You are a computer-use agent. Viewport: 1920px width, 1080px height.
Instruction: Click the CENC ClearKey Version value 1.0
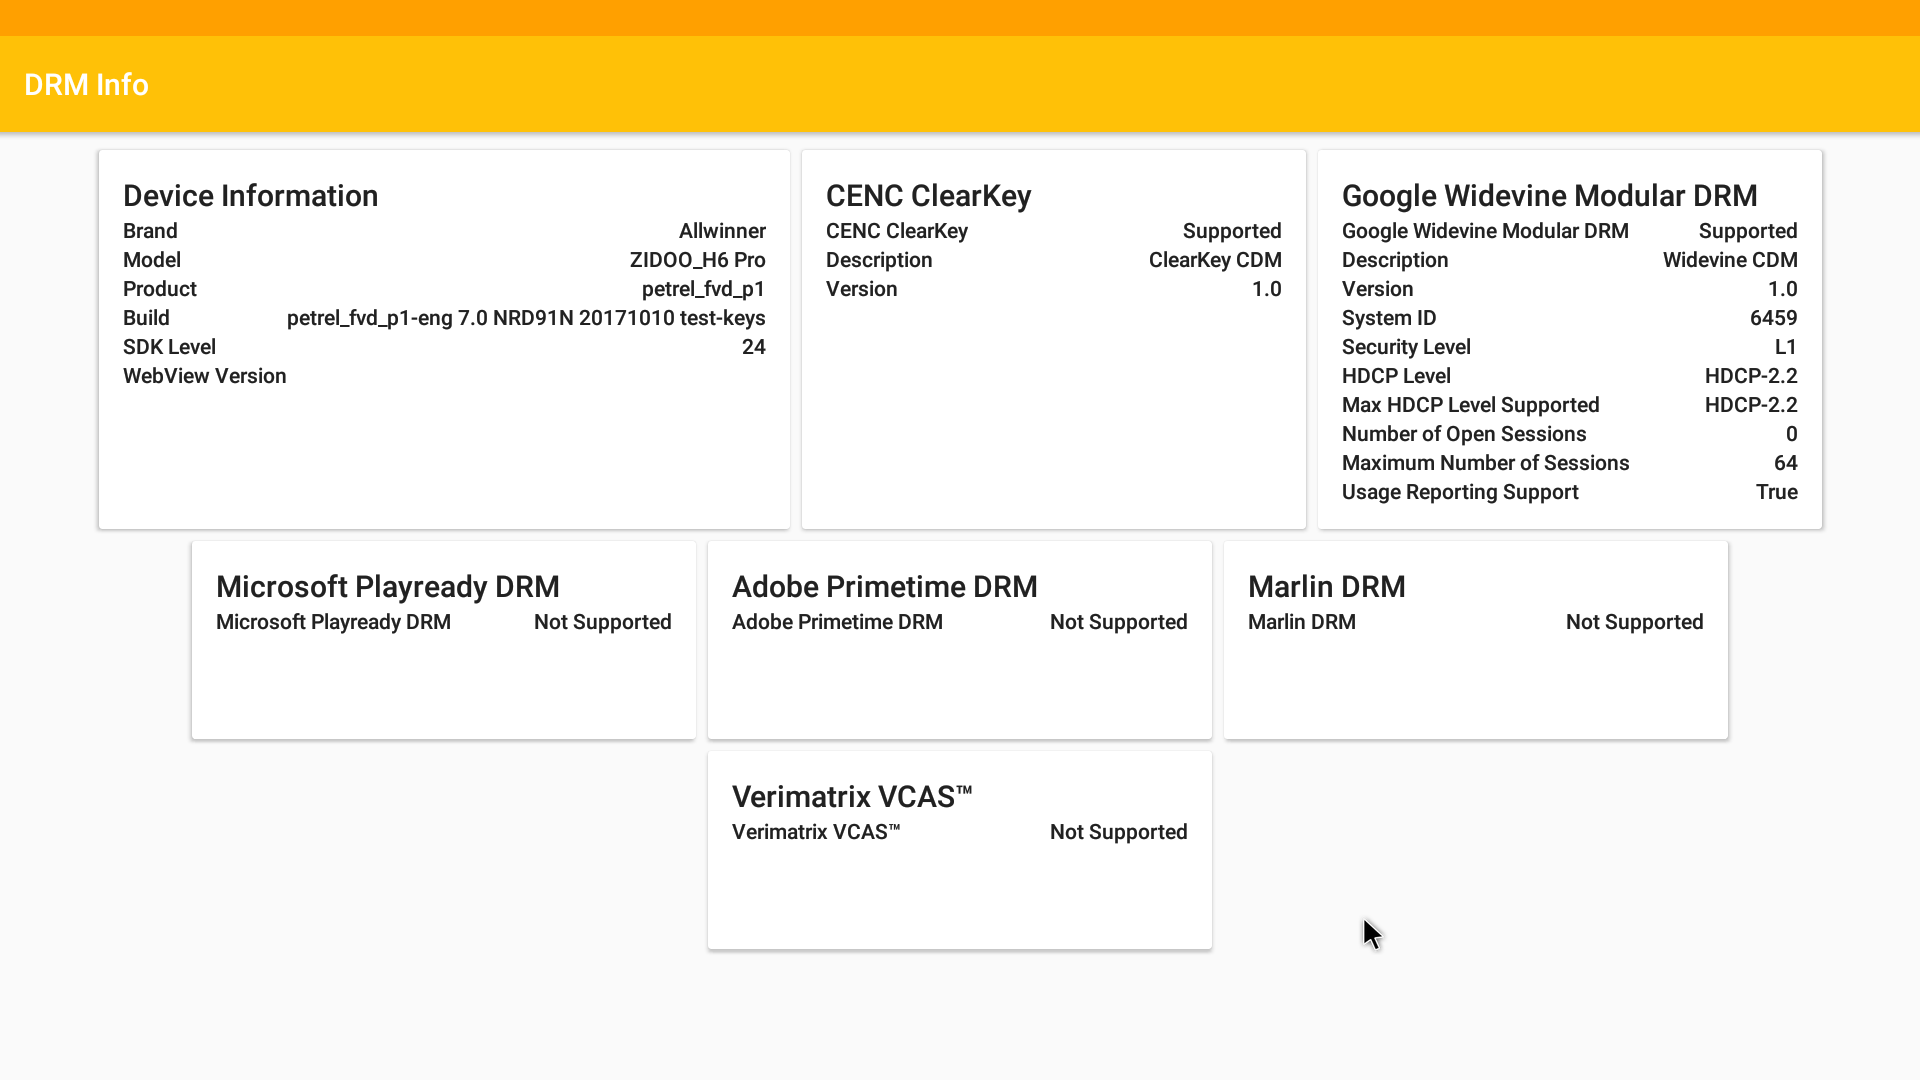1266,289
